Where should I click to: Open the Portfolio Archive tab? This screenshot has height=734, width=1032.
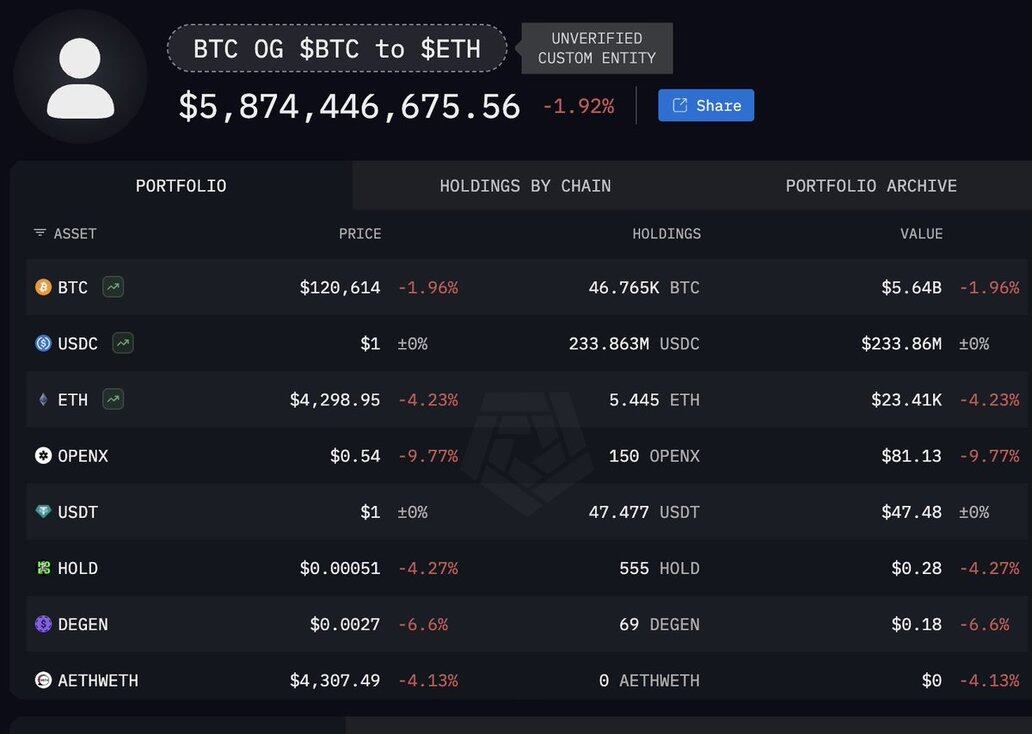click(871, 186)
